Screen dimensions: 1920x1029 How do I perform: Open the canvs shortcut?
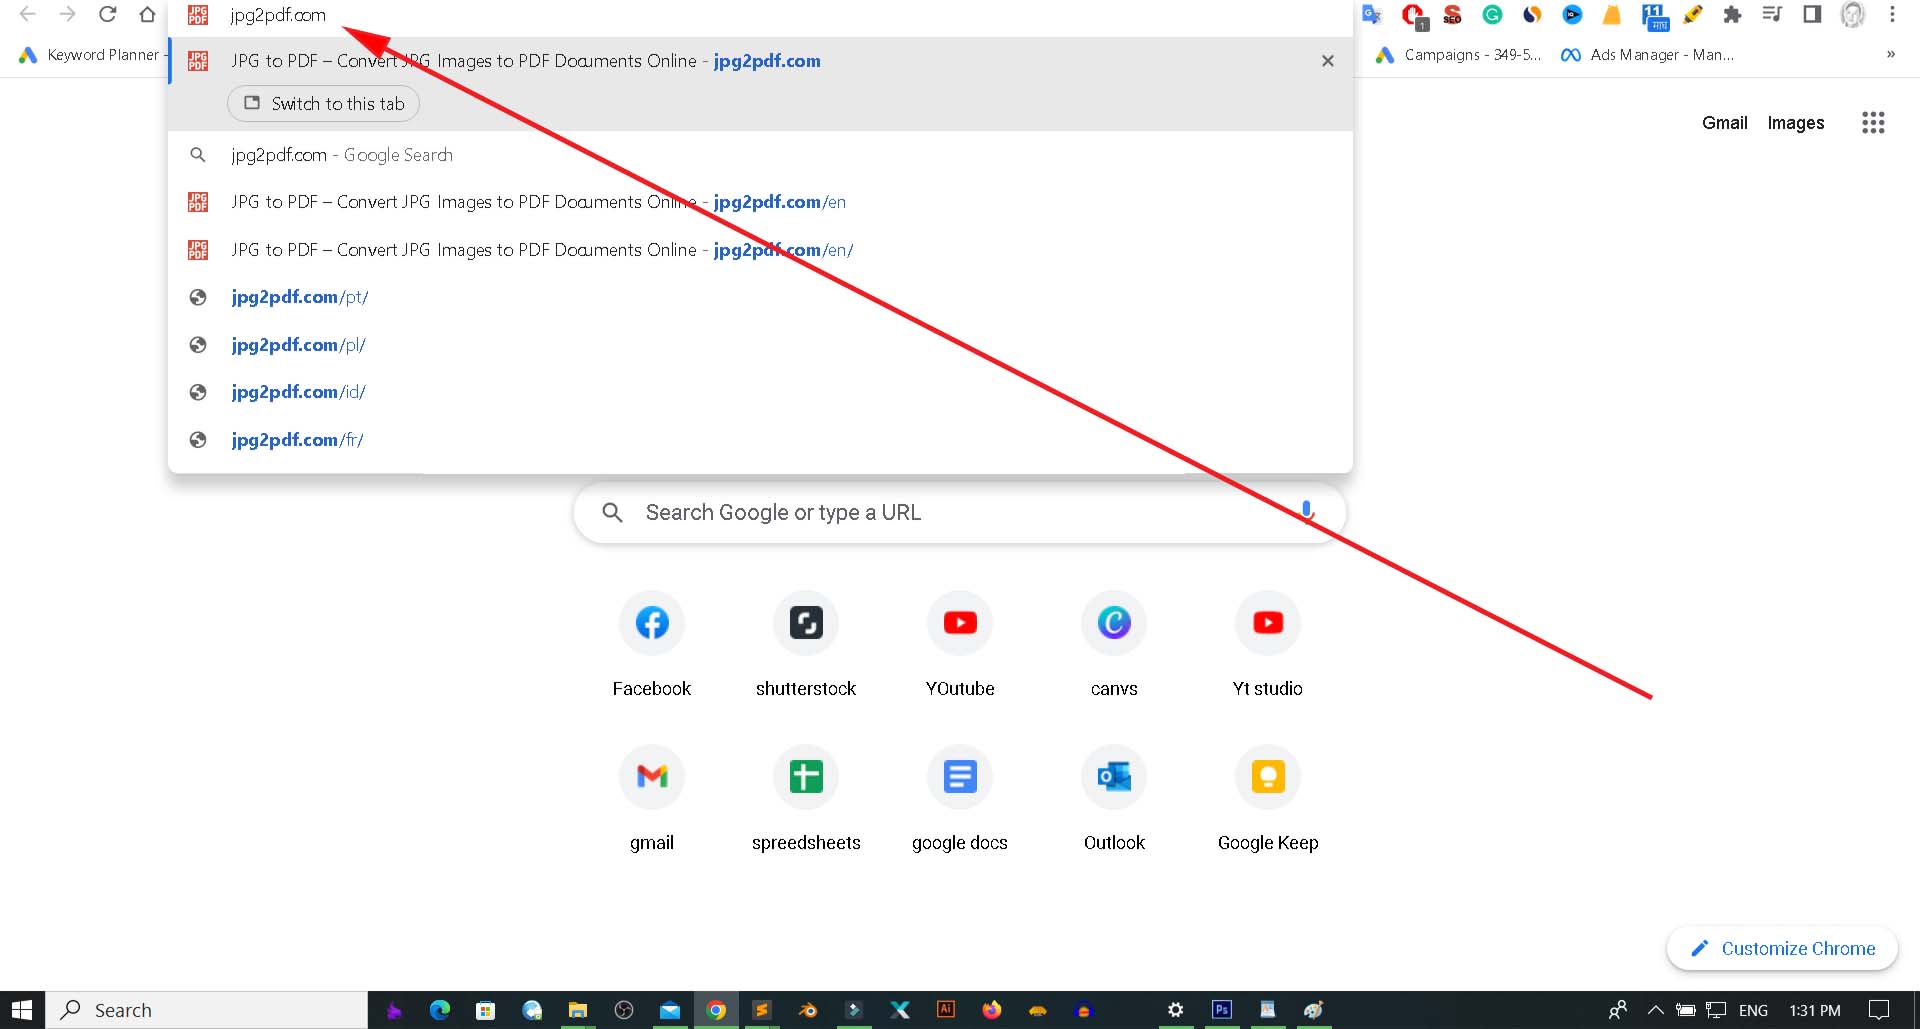[1114, 643]
